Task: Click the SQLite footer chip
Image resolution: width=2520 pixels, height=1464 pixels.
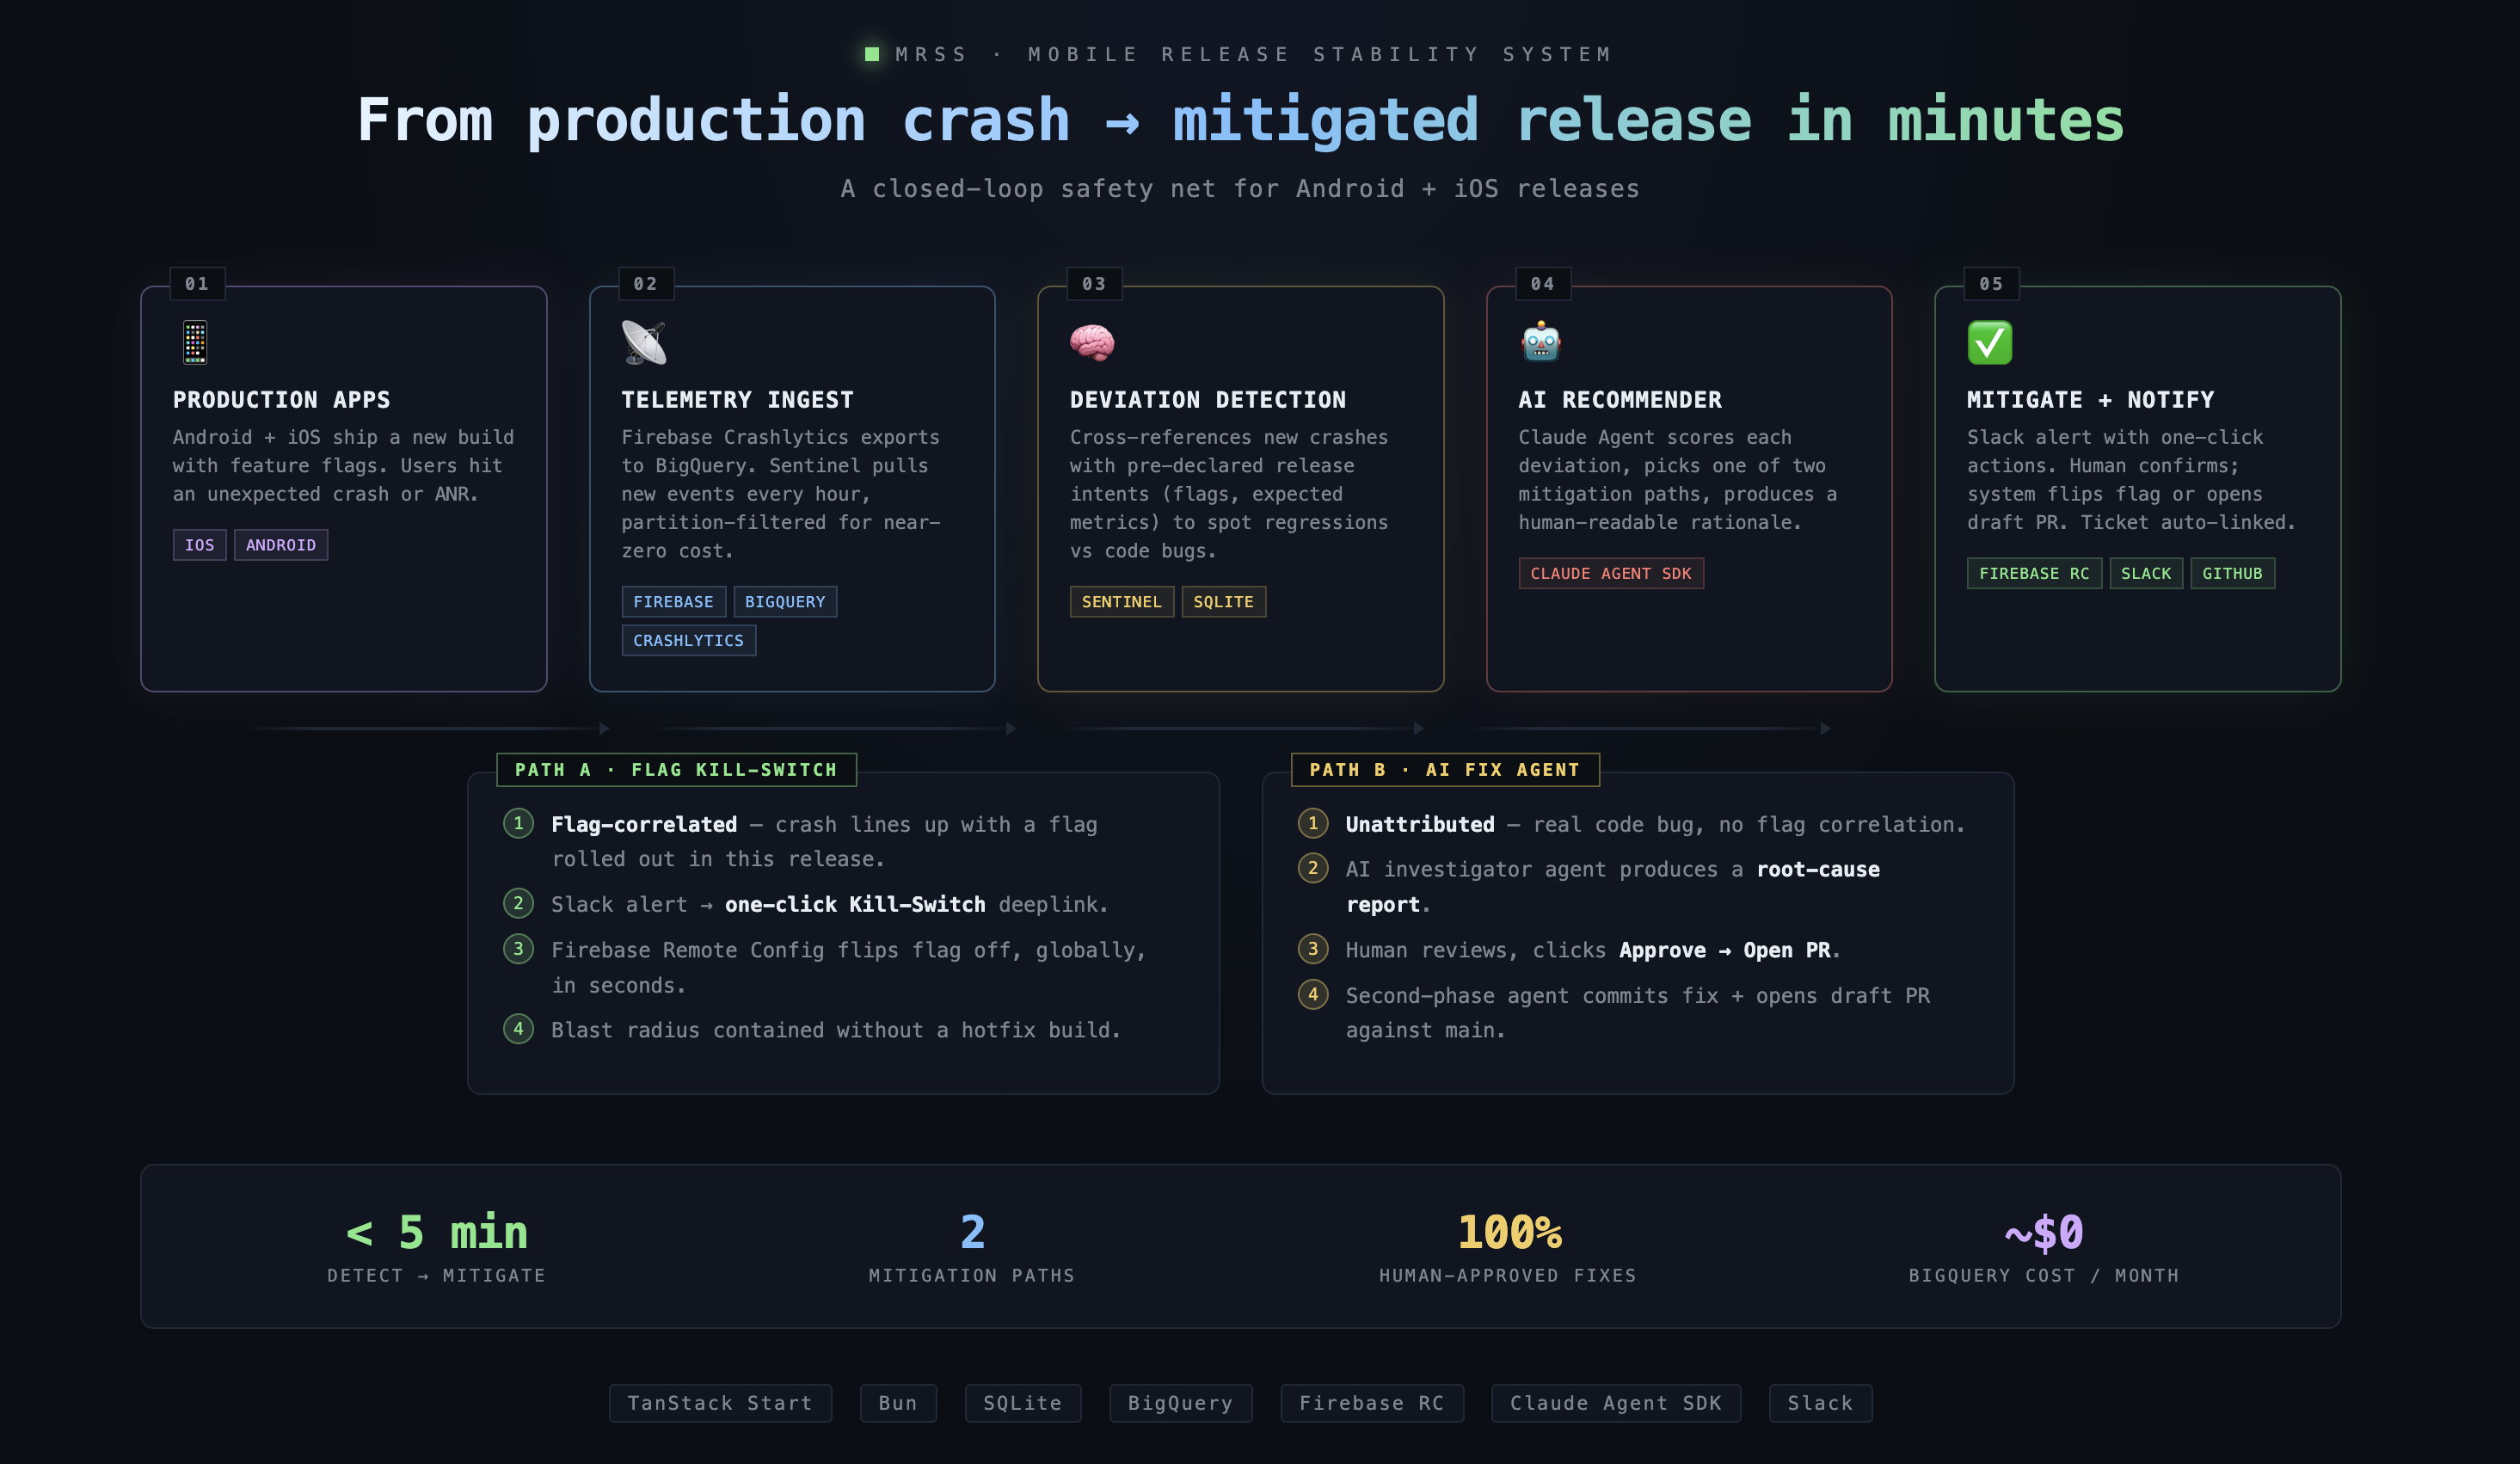Action: point(1022,1403)
